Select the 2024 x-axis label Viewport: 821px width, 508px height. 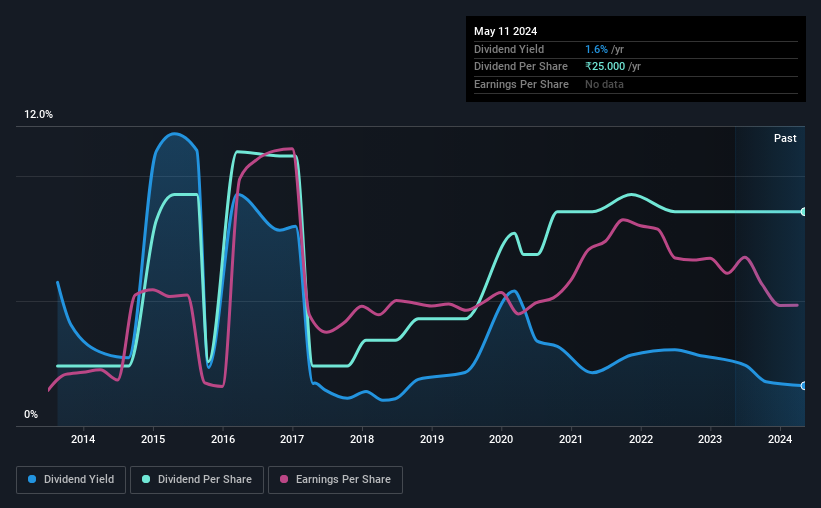point(780,439)
